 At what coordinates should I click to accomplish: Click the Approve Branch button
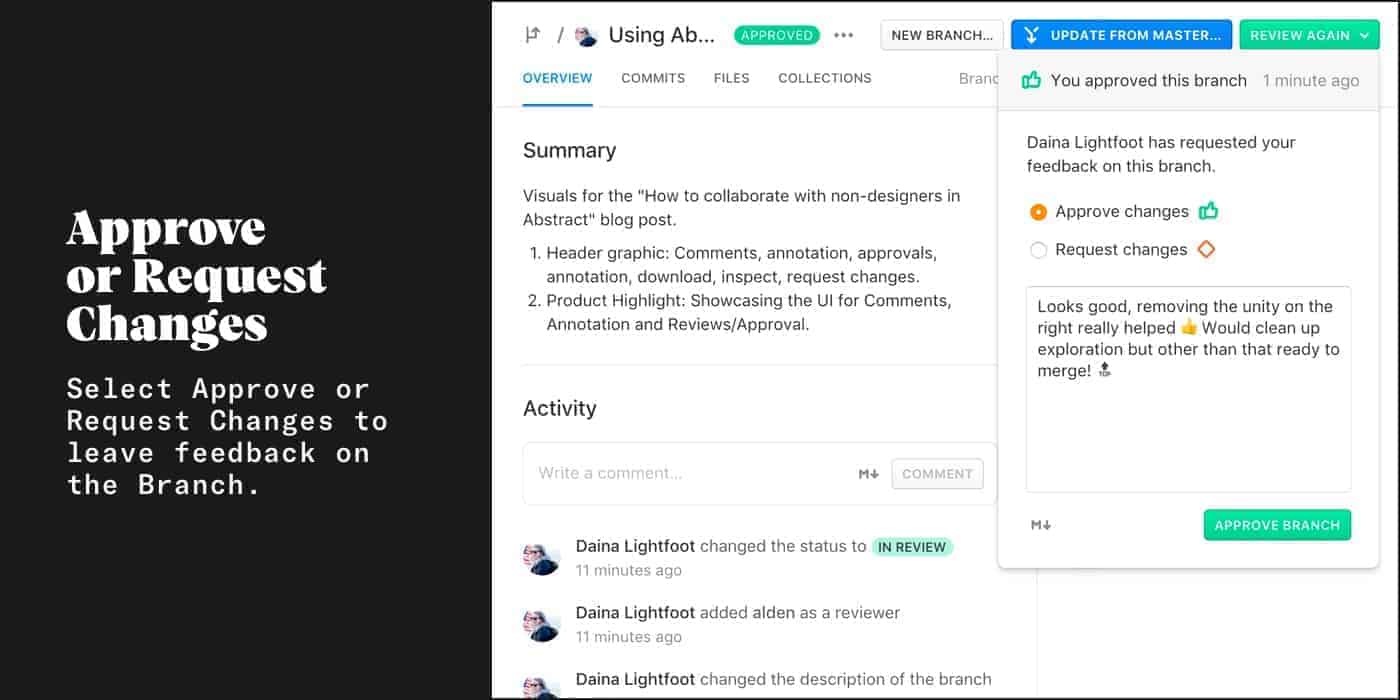1277,525
